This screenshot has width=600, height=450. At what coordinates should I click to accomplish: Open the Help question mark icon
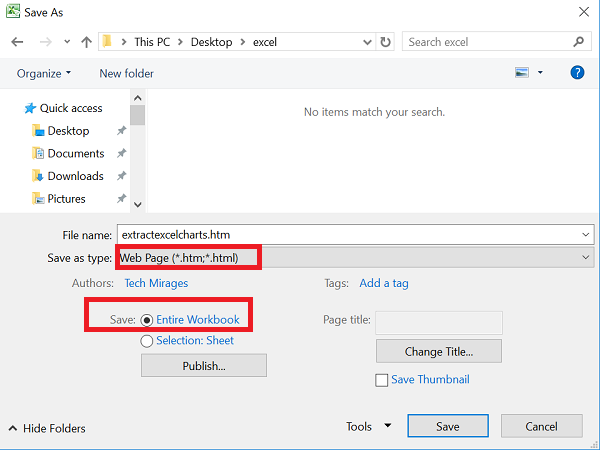[577, 73]
